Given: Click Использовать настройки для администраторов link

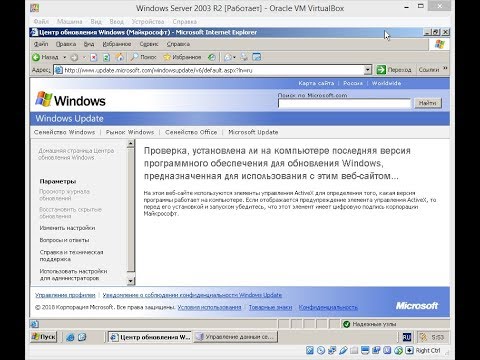Looking at the screenshot, I should tap(73, 274).
